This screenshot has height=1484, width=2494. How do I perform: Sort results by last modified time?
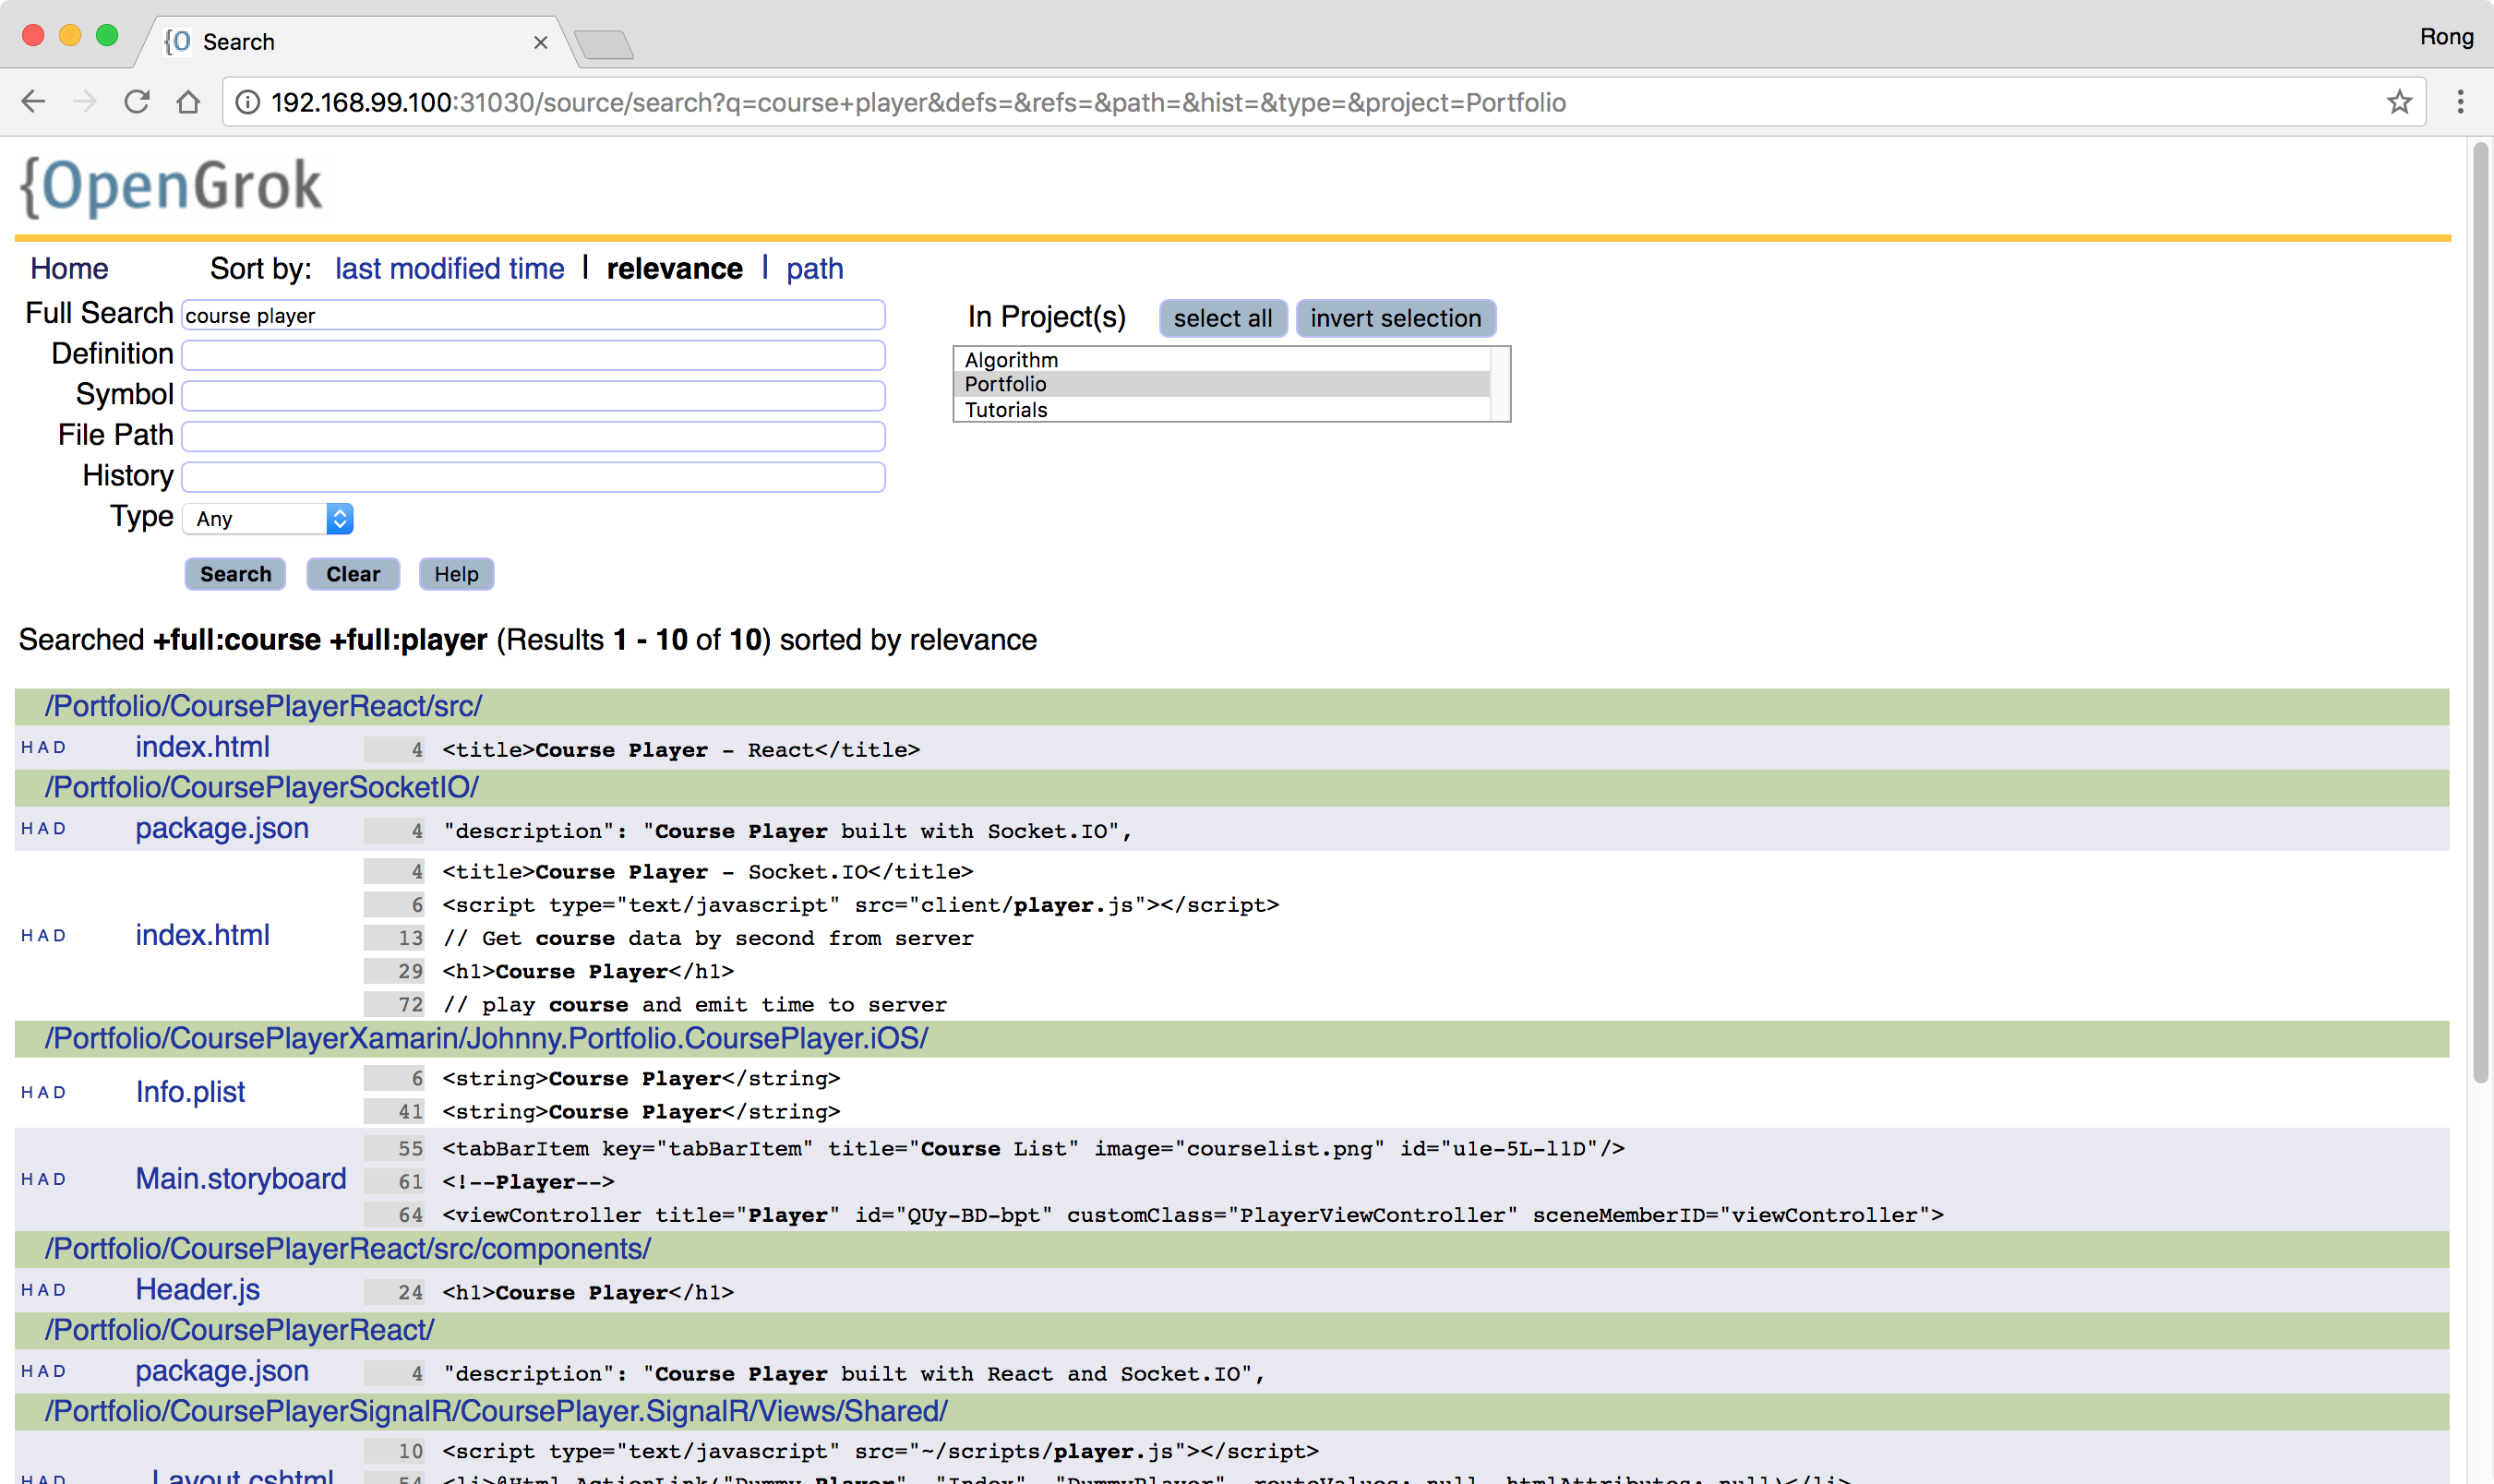point(449,269)
